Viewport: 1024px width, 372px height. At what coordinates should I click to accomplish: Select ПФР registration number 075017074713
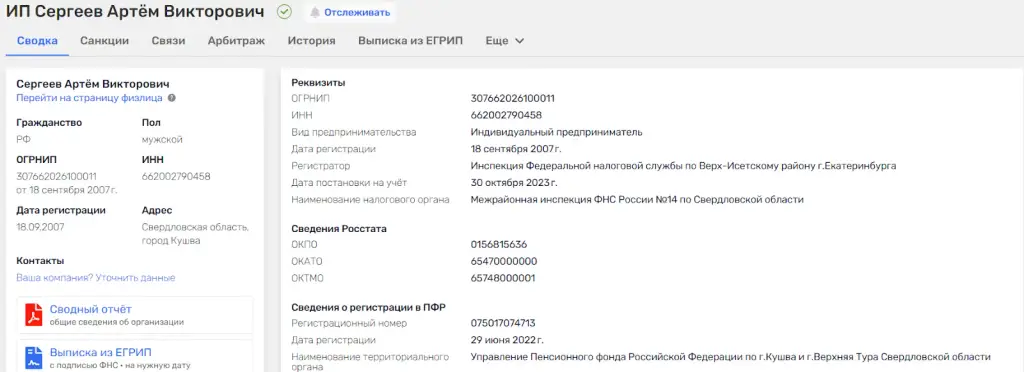[503, 323]
